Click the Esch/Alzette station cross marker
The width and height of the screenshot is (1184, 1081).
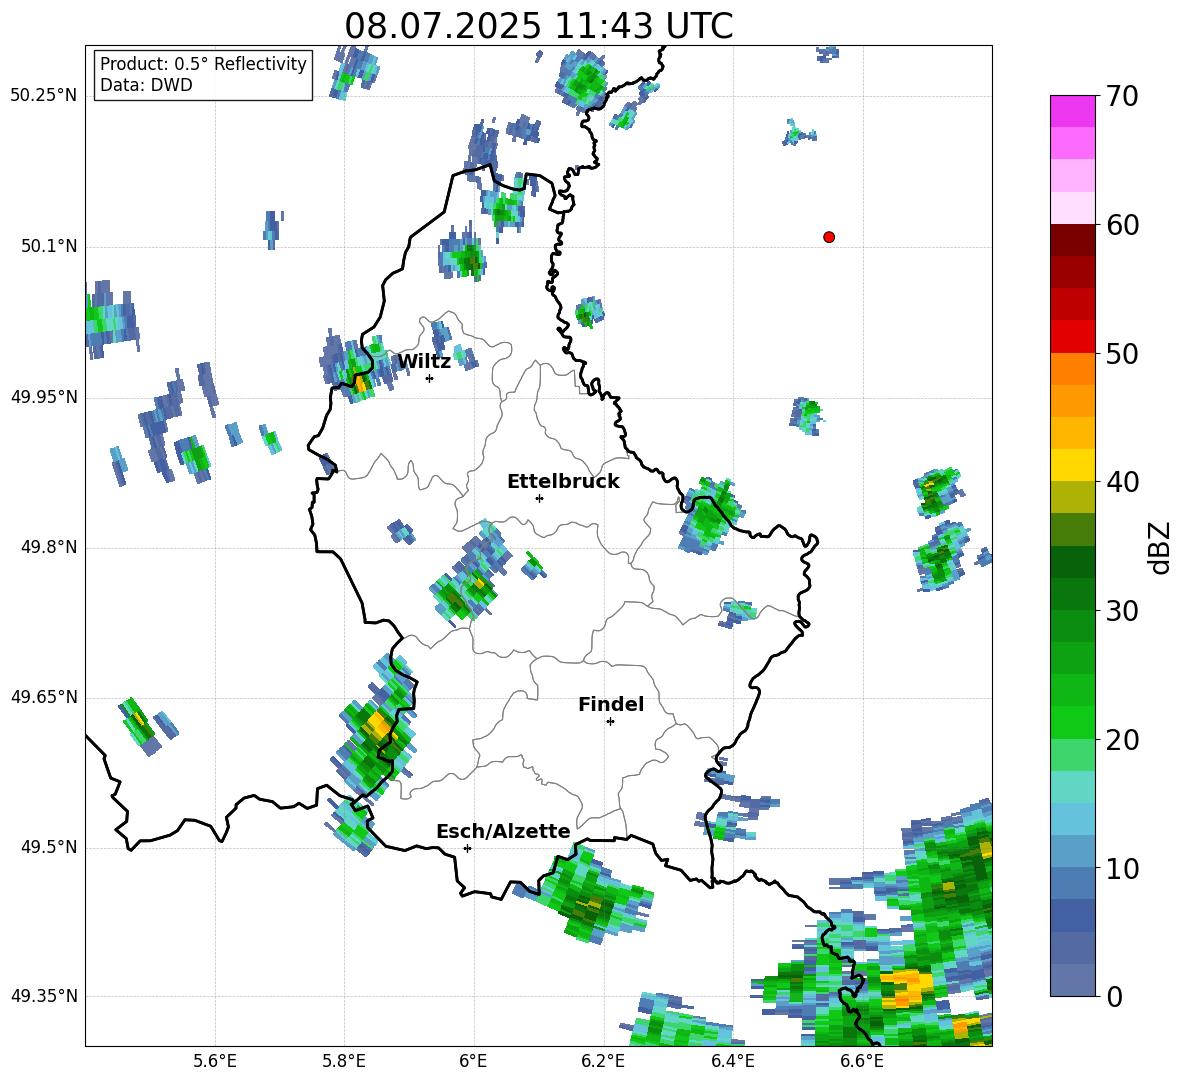point(467,848)
